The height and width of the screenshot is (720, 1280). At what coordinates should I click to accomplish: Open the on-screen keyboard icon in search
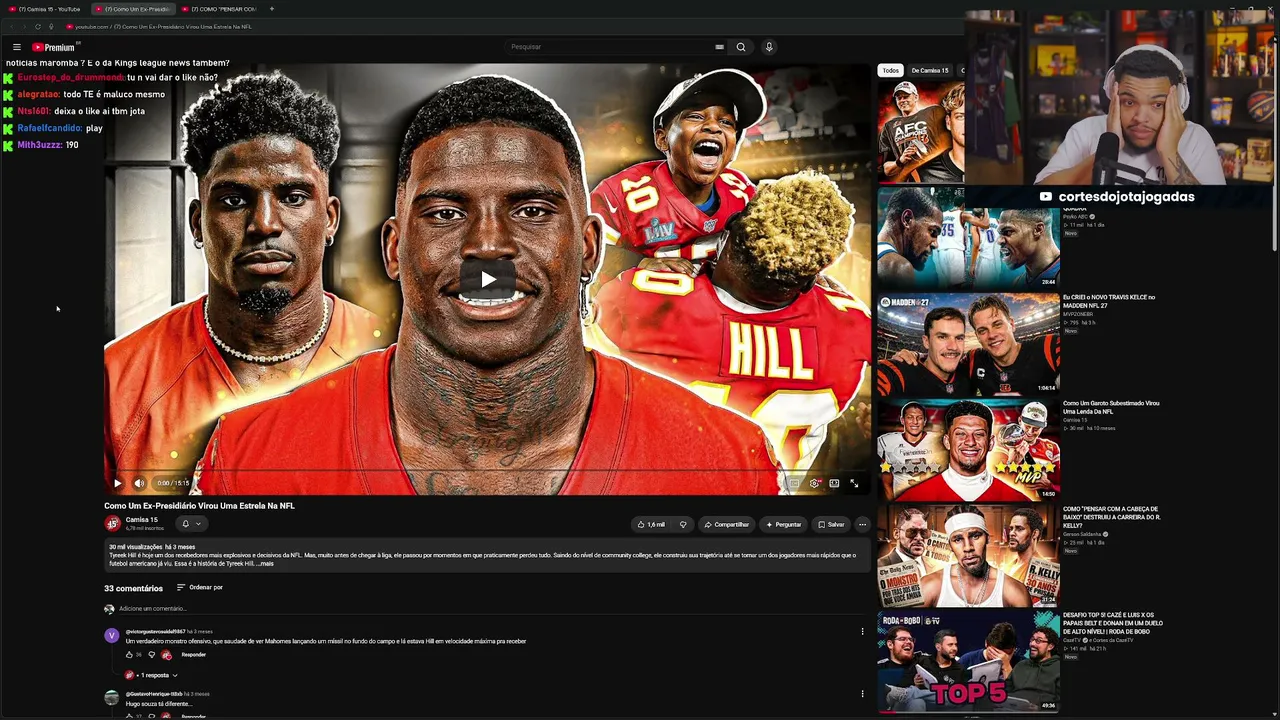coord(719,47)
